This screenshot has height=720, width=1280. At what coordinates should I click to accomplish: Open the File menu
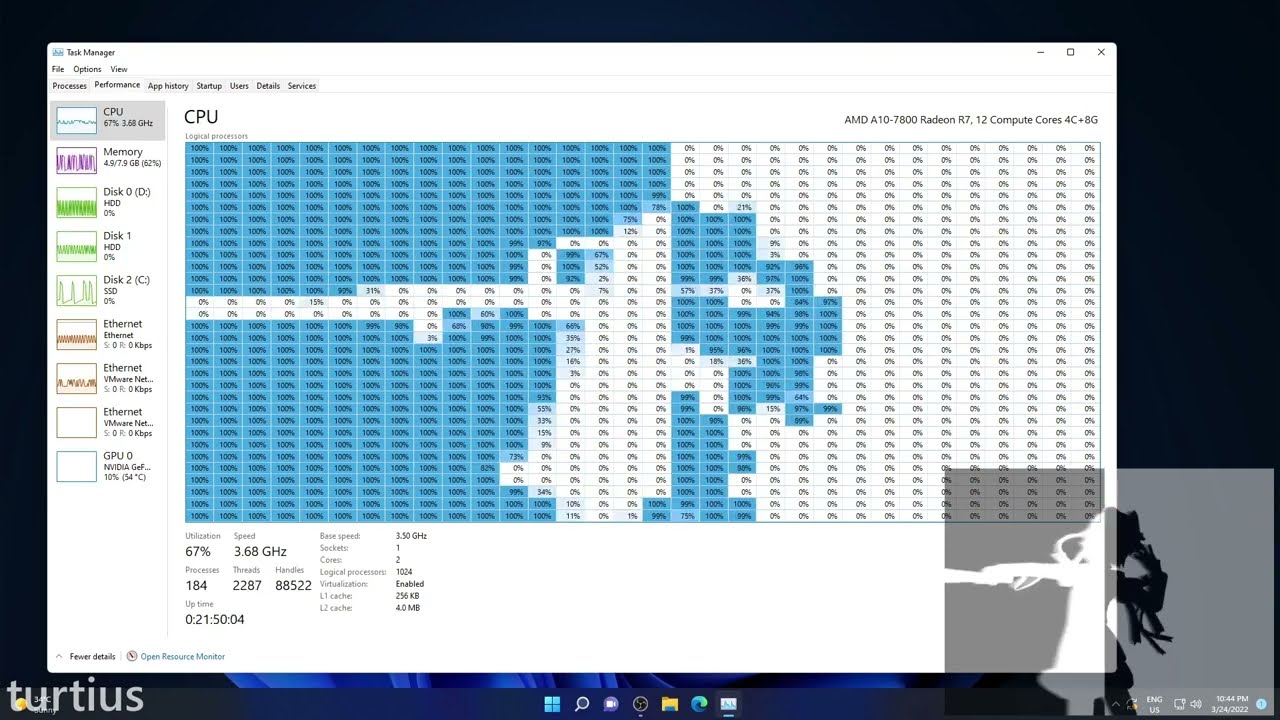pos(58,69)
